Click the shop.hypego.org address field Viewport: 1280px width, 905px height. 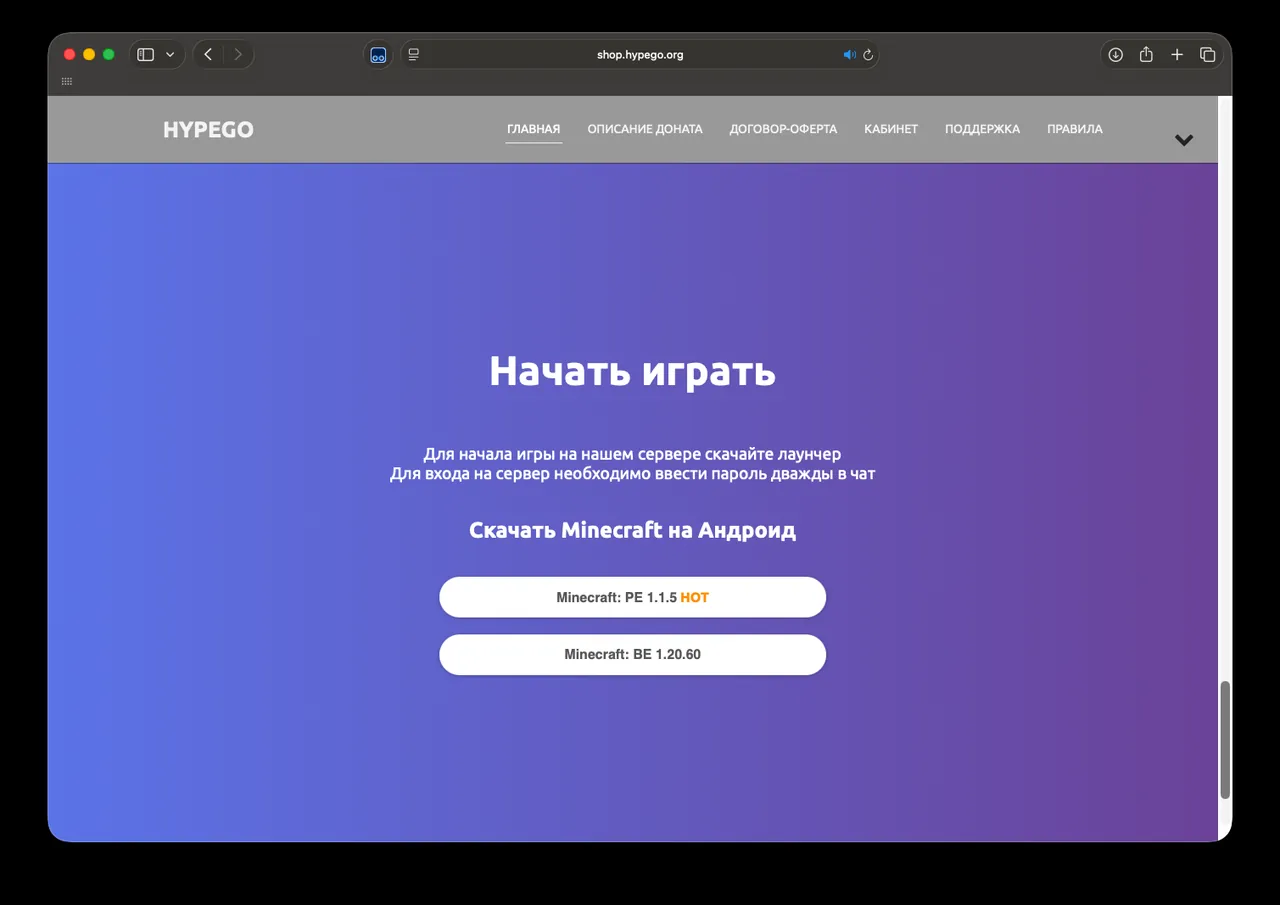pos(640,55)
